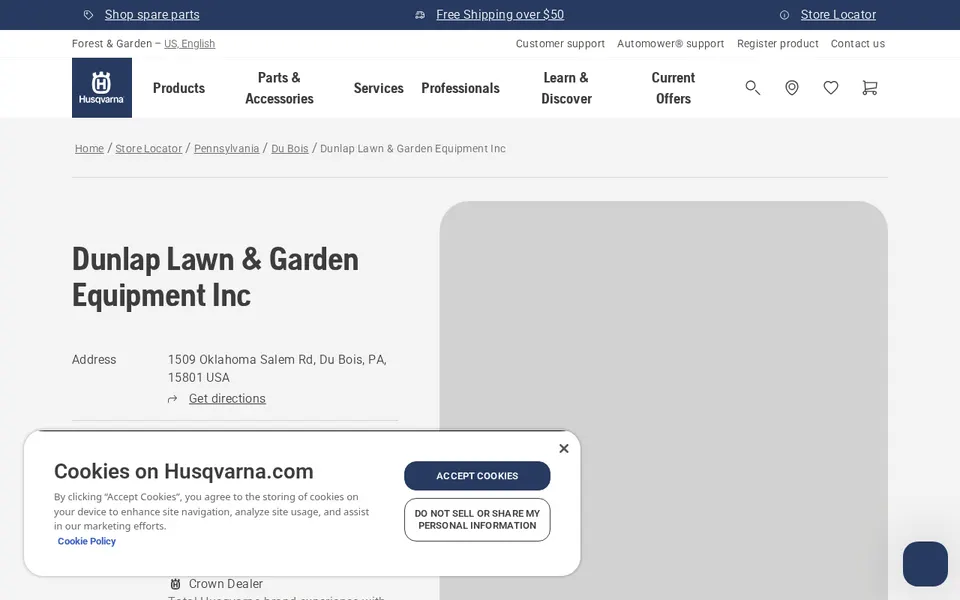
Task: Click Do Not Sell or Share button
Action: pos(477,520)
